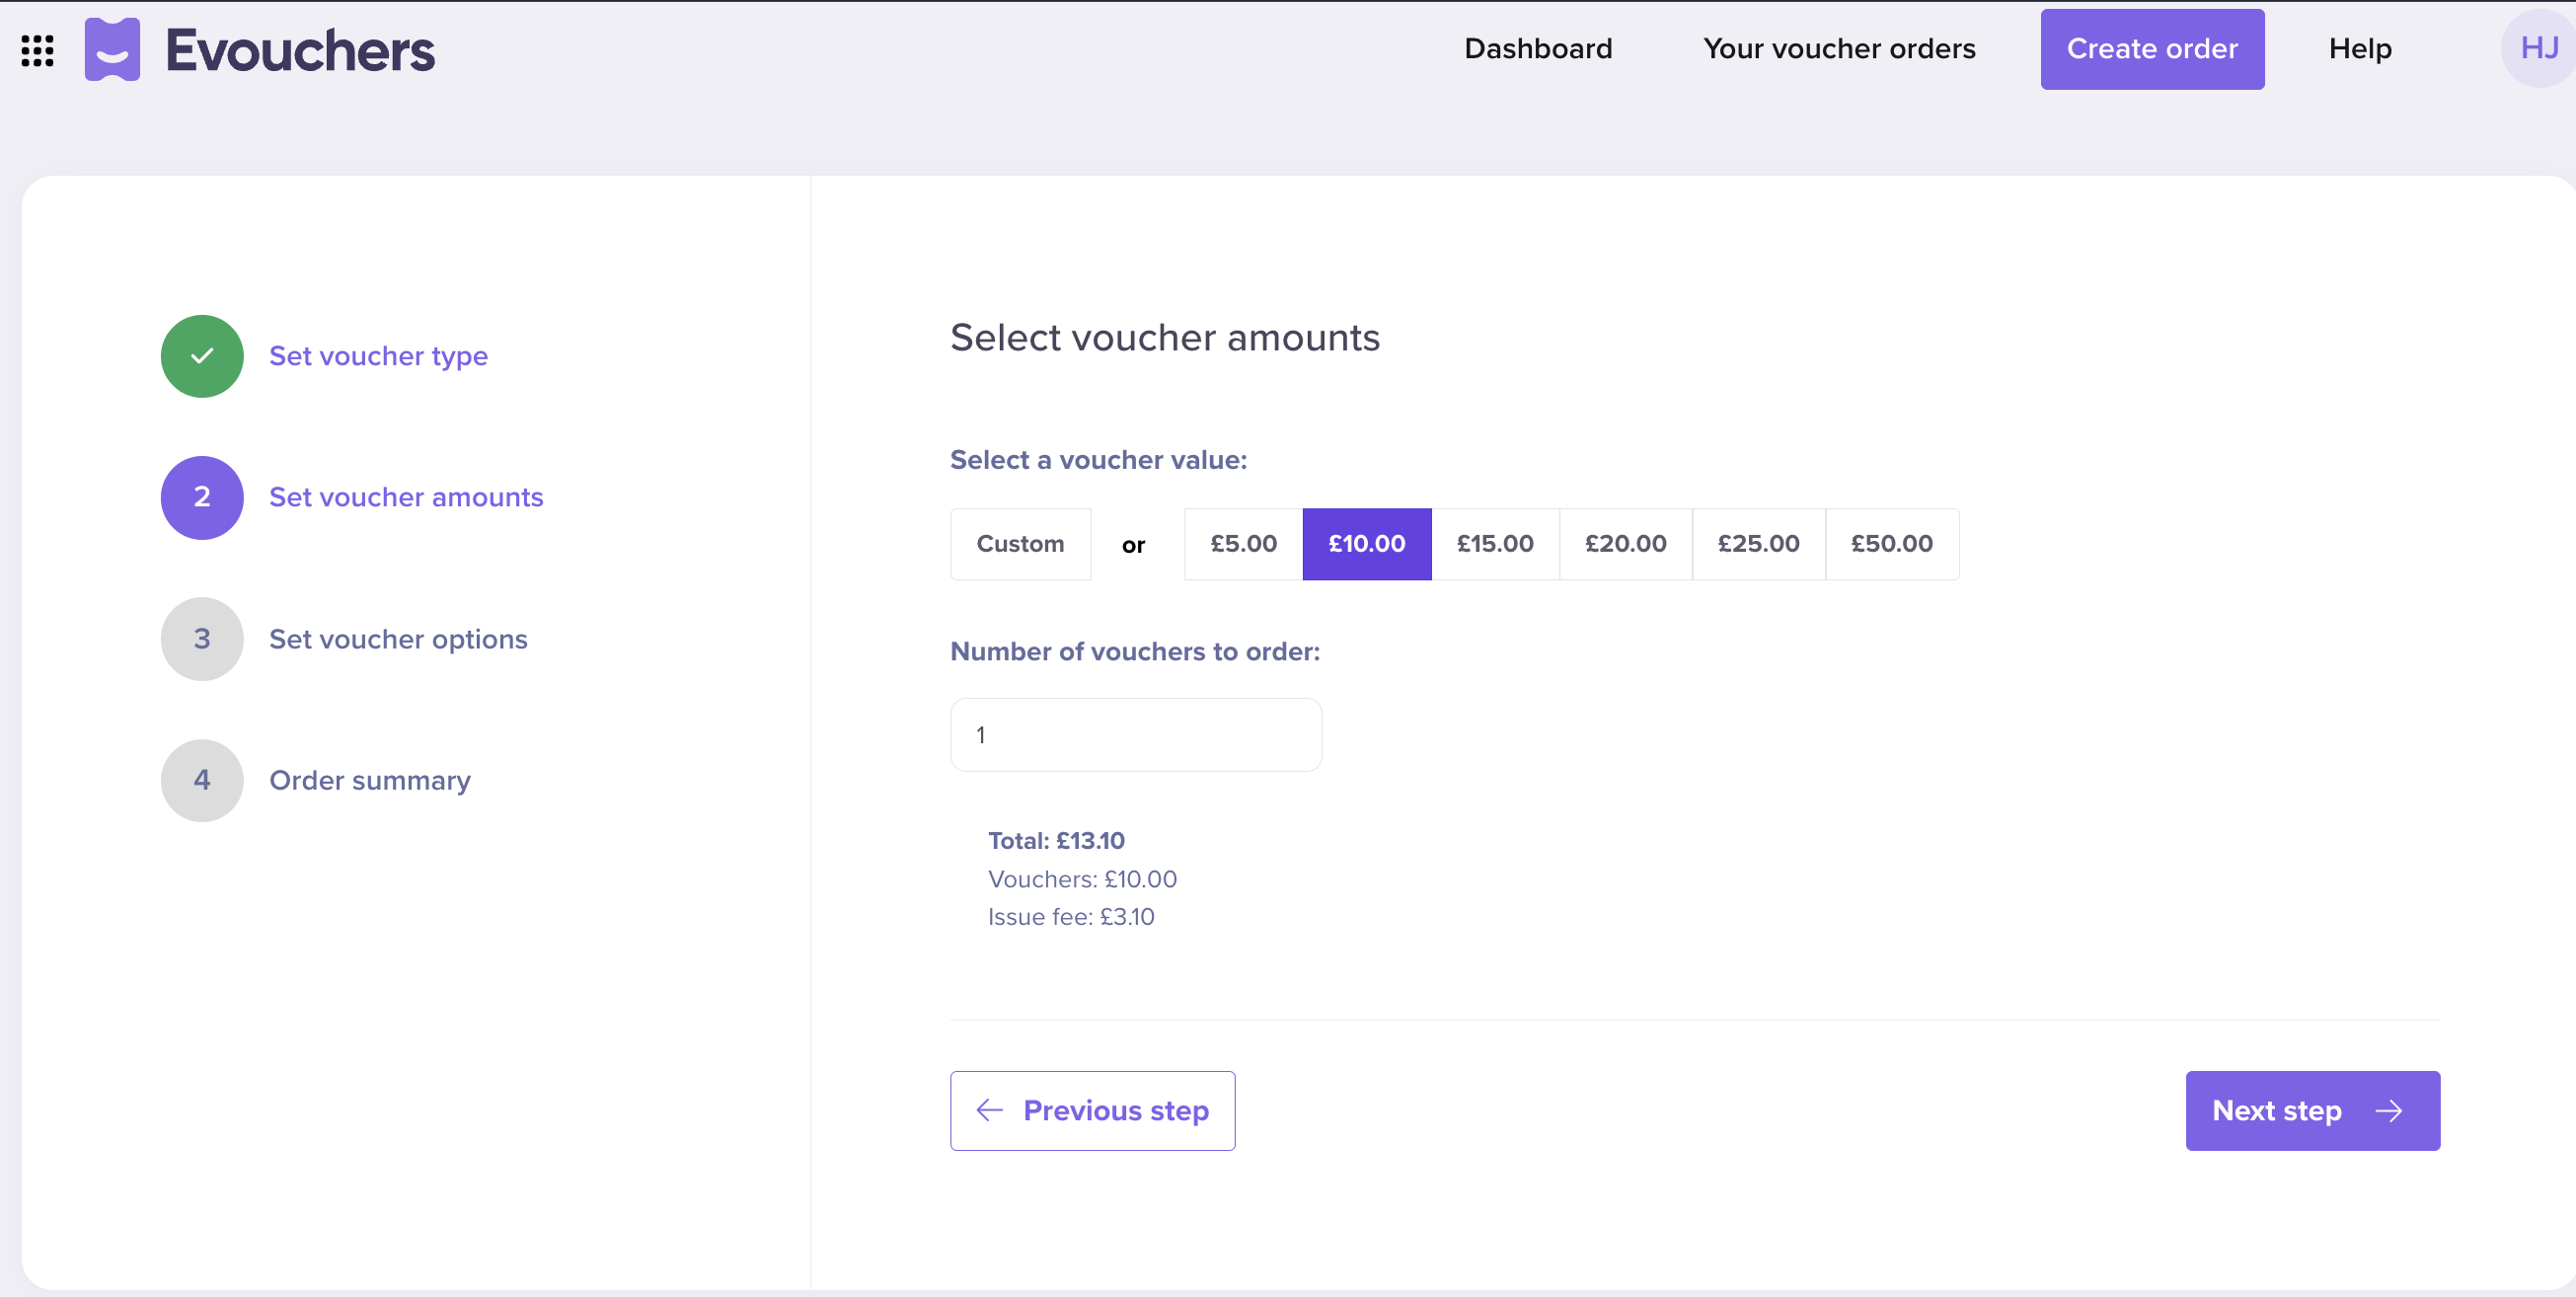Click the step 2 circle icon

(x=202, y=497)
